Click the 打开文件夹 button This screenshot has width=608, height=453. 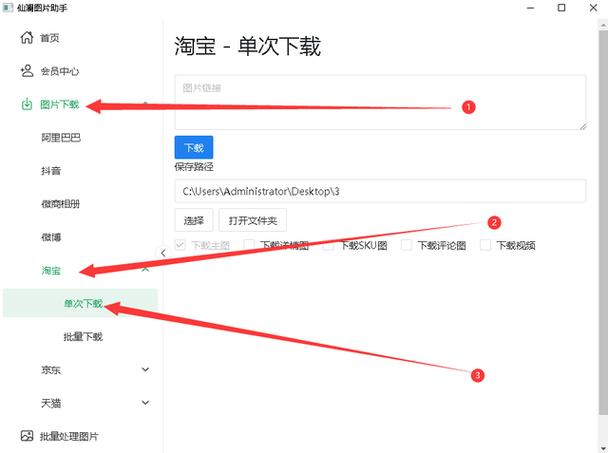coord(256,220)
